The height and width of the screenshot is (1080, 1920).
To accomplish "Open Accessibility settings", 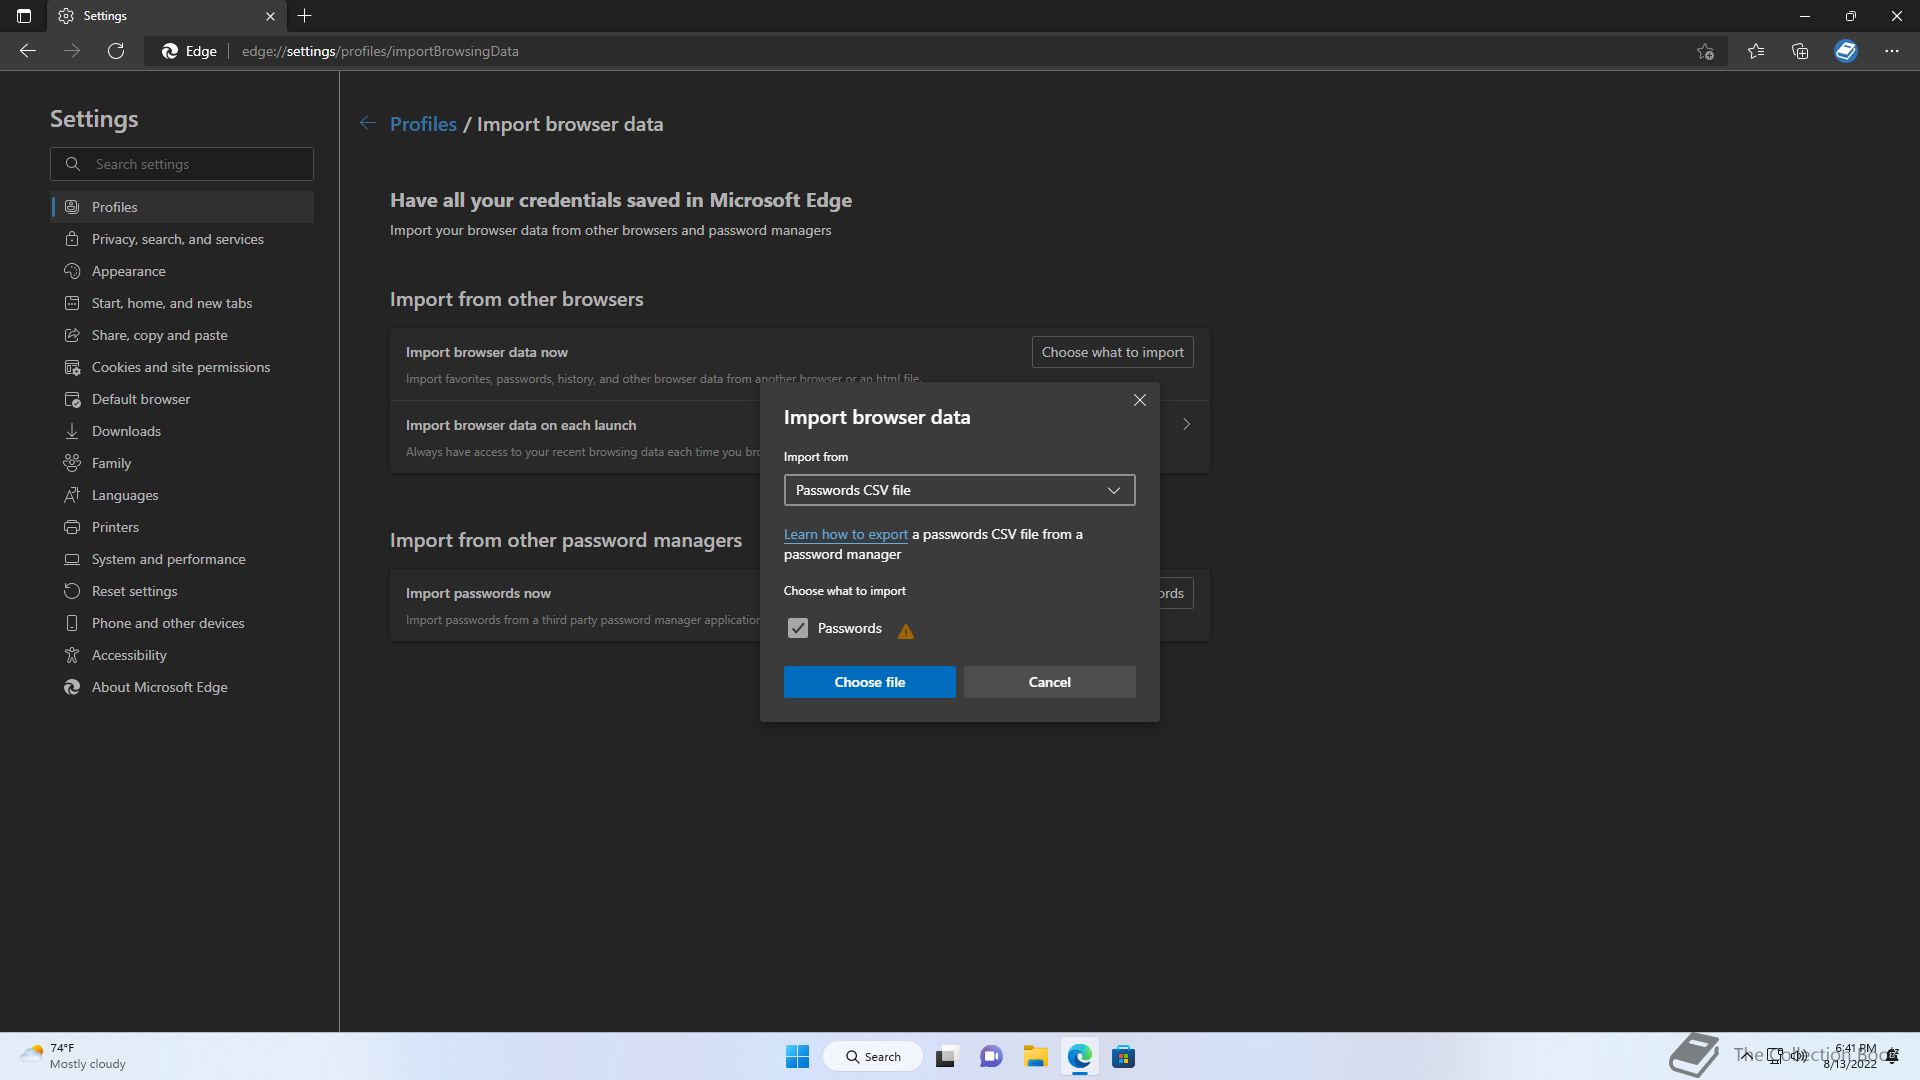I will (182, 655).
